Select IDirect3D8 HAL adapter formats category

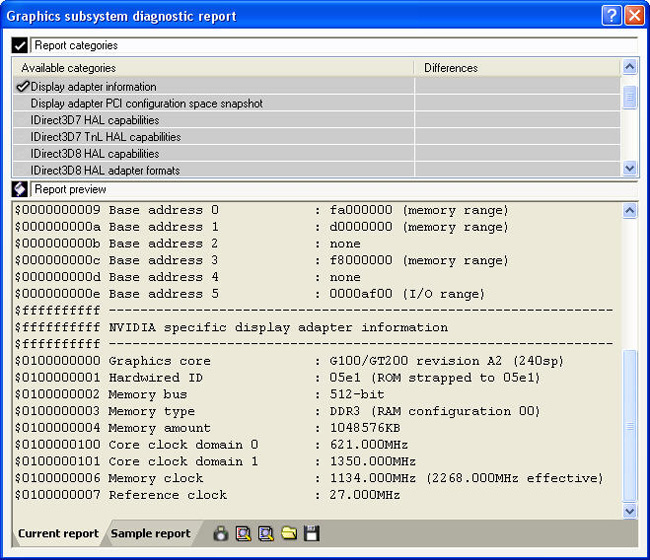[x=317, y=170]
